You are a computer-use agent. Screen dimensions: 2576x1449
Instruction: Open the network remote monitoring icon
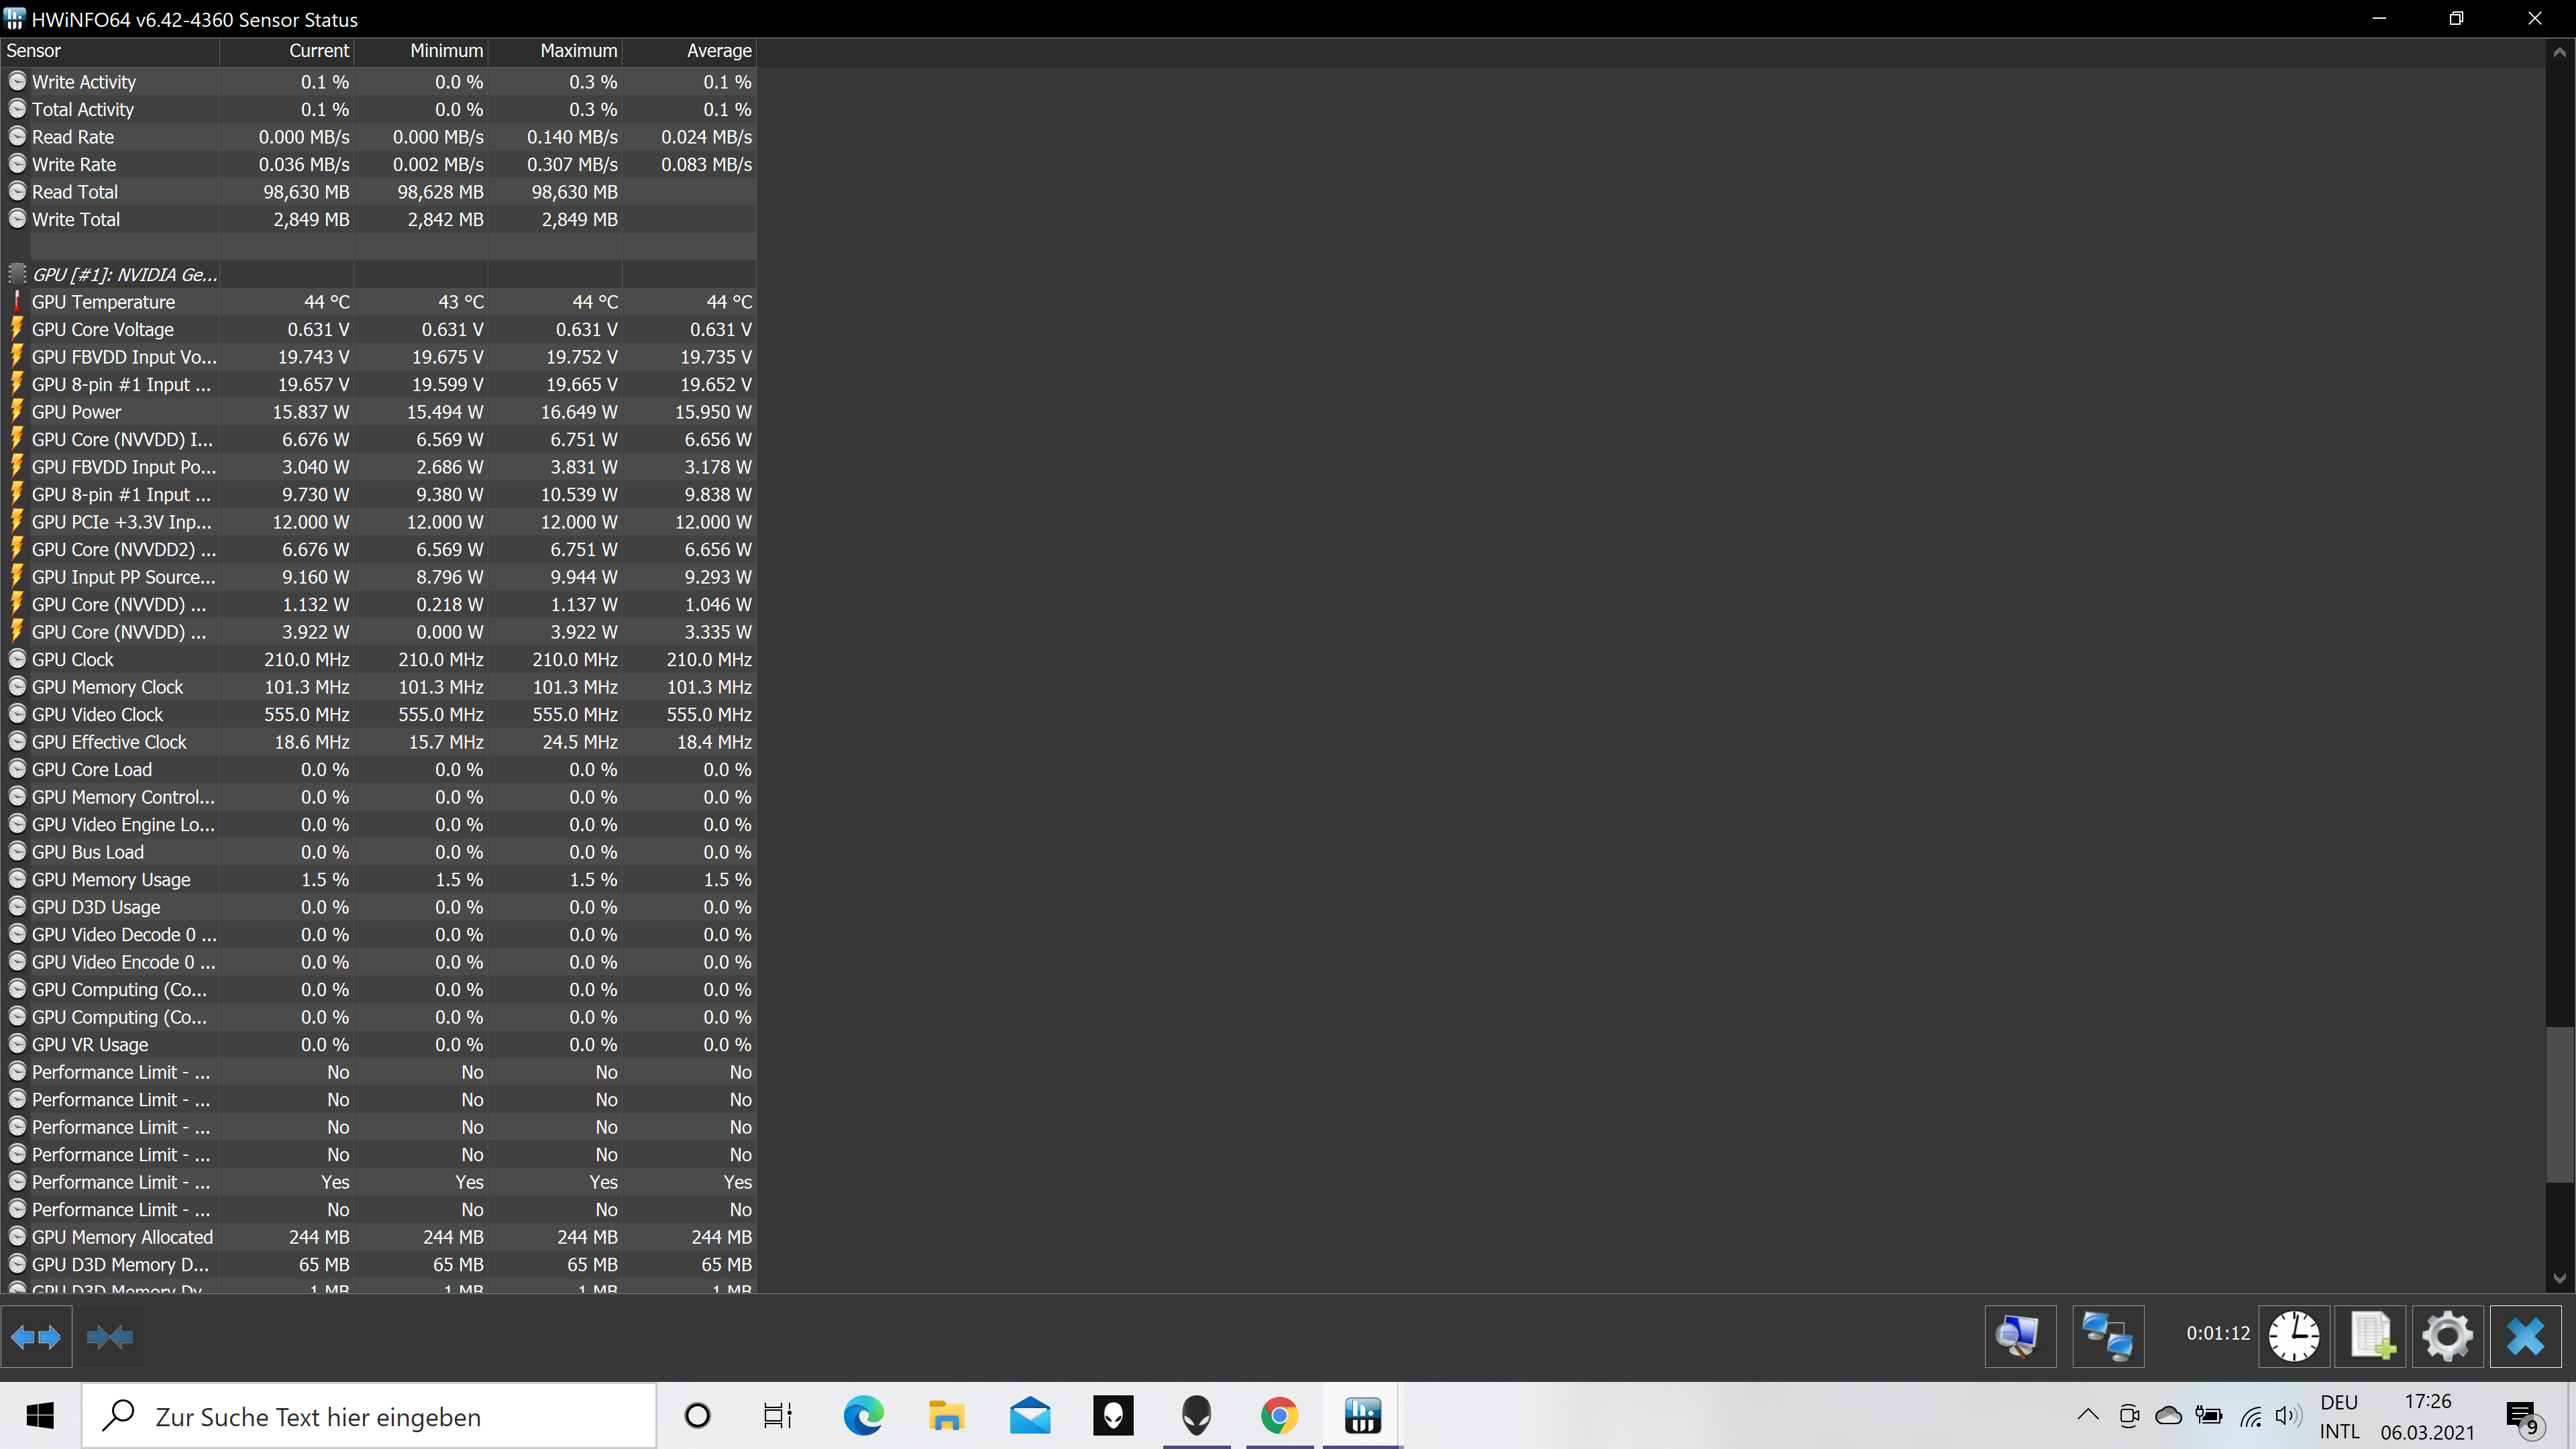pyautogui.click(x=2107, y=1336)
